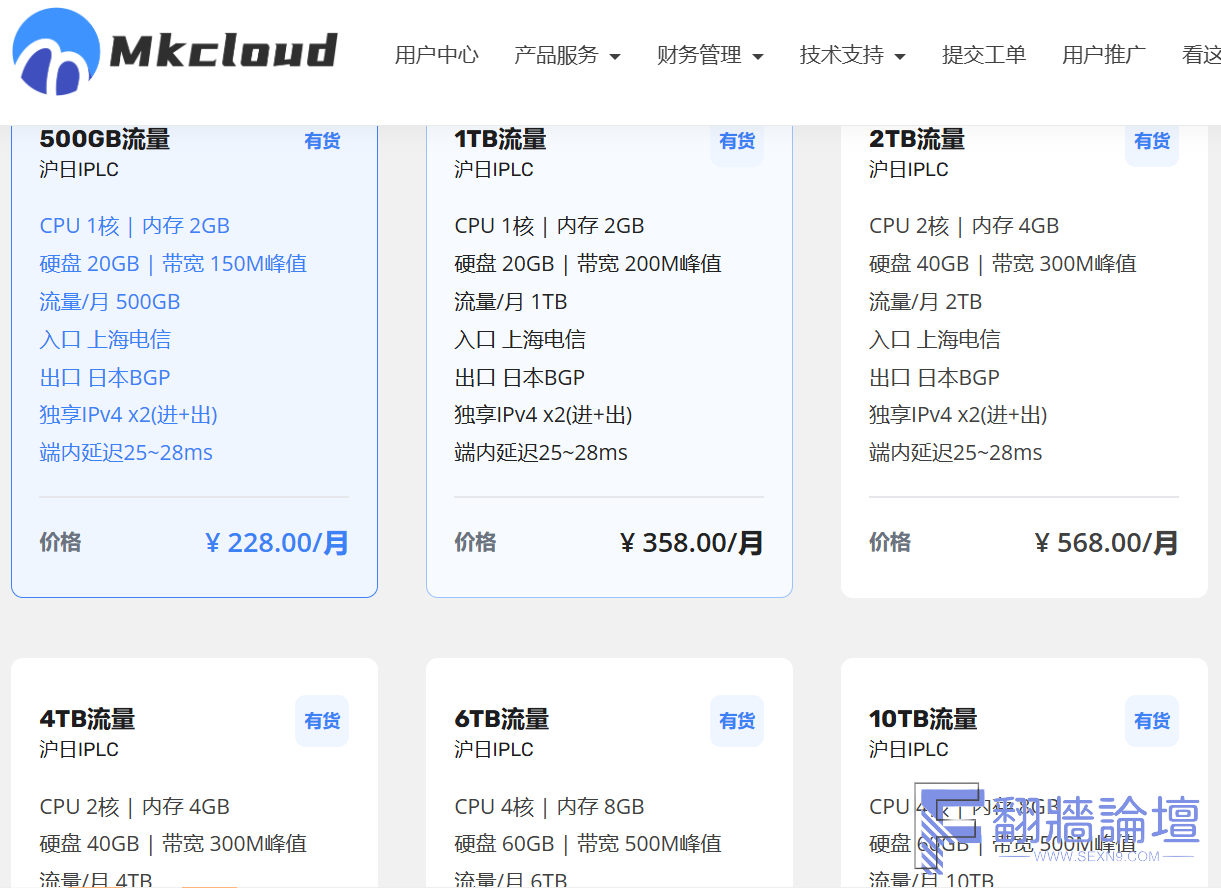Click the ¥358.00/月 price
This screenshot has width=1221, height=888.
(692, 543)
